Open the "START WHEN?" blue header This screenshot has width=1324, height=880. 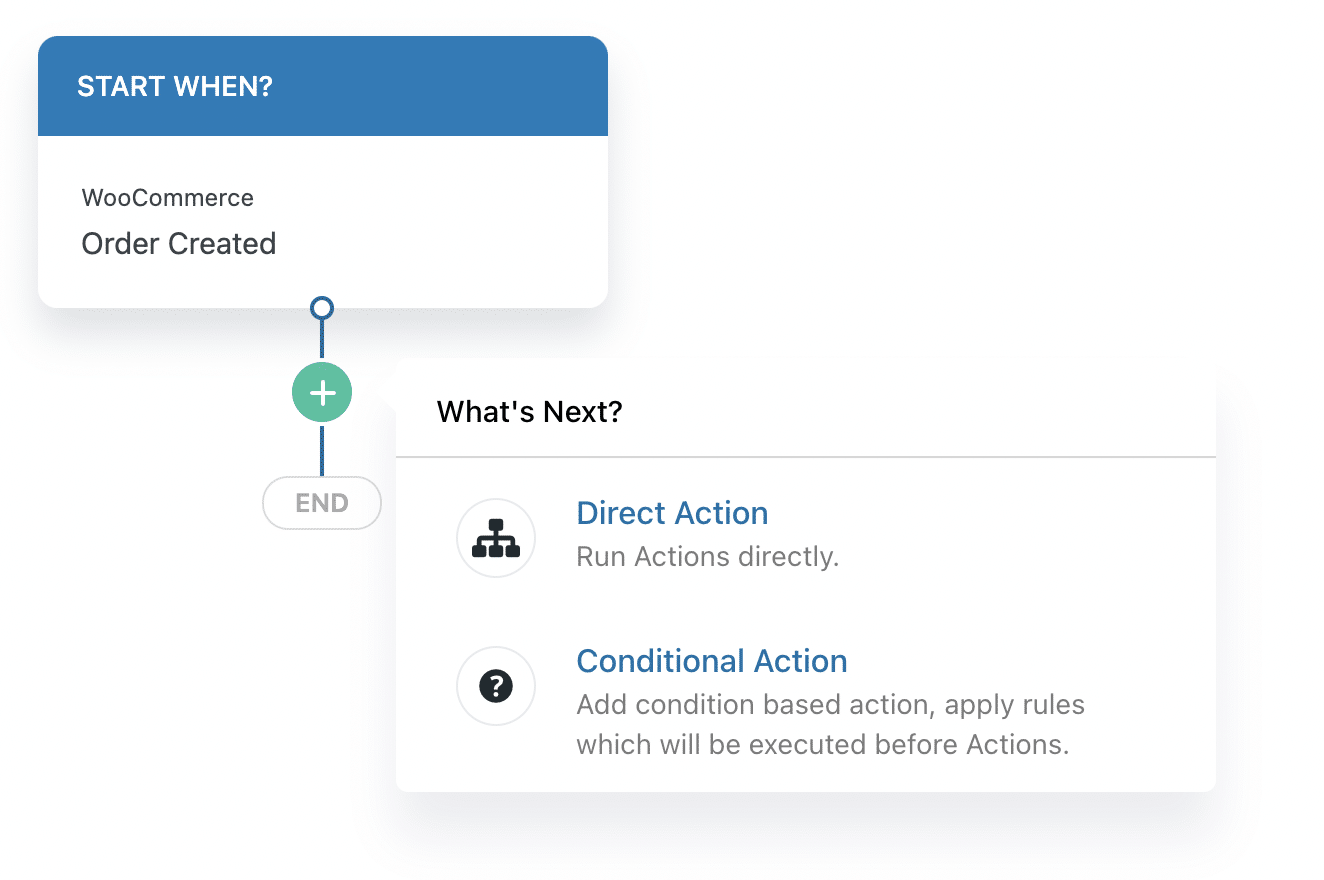coord(322,86)
